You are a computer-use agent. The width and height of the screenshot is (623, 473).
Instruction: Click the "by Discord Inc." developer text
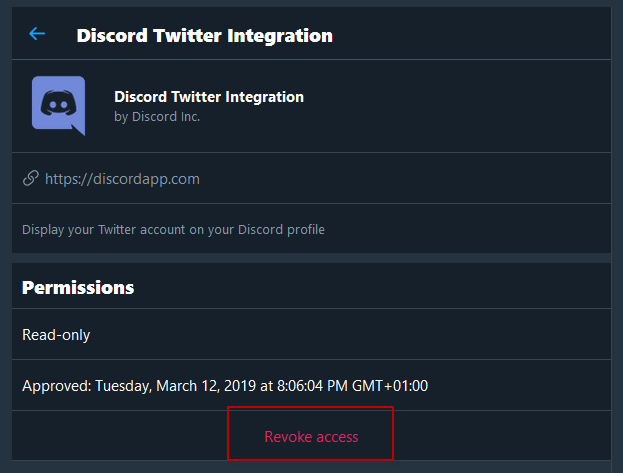(157, 116)
